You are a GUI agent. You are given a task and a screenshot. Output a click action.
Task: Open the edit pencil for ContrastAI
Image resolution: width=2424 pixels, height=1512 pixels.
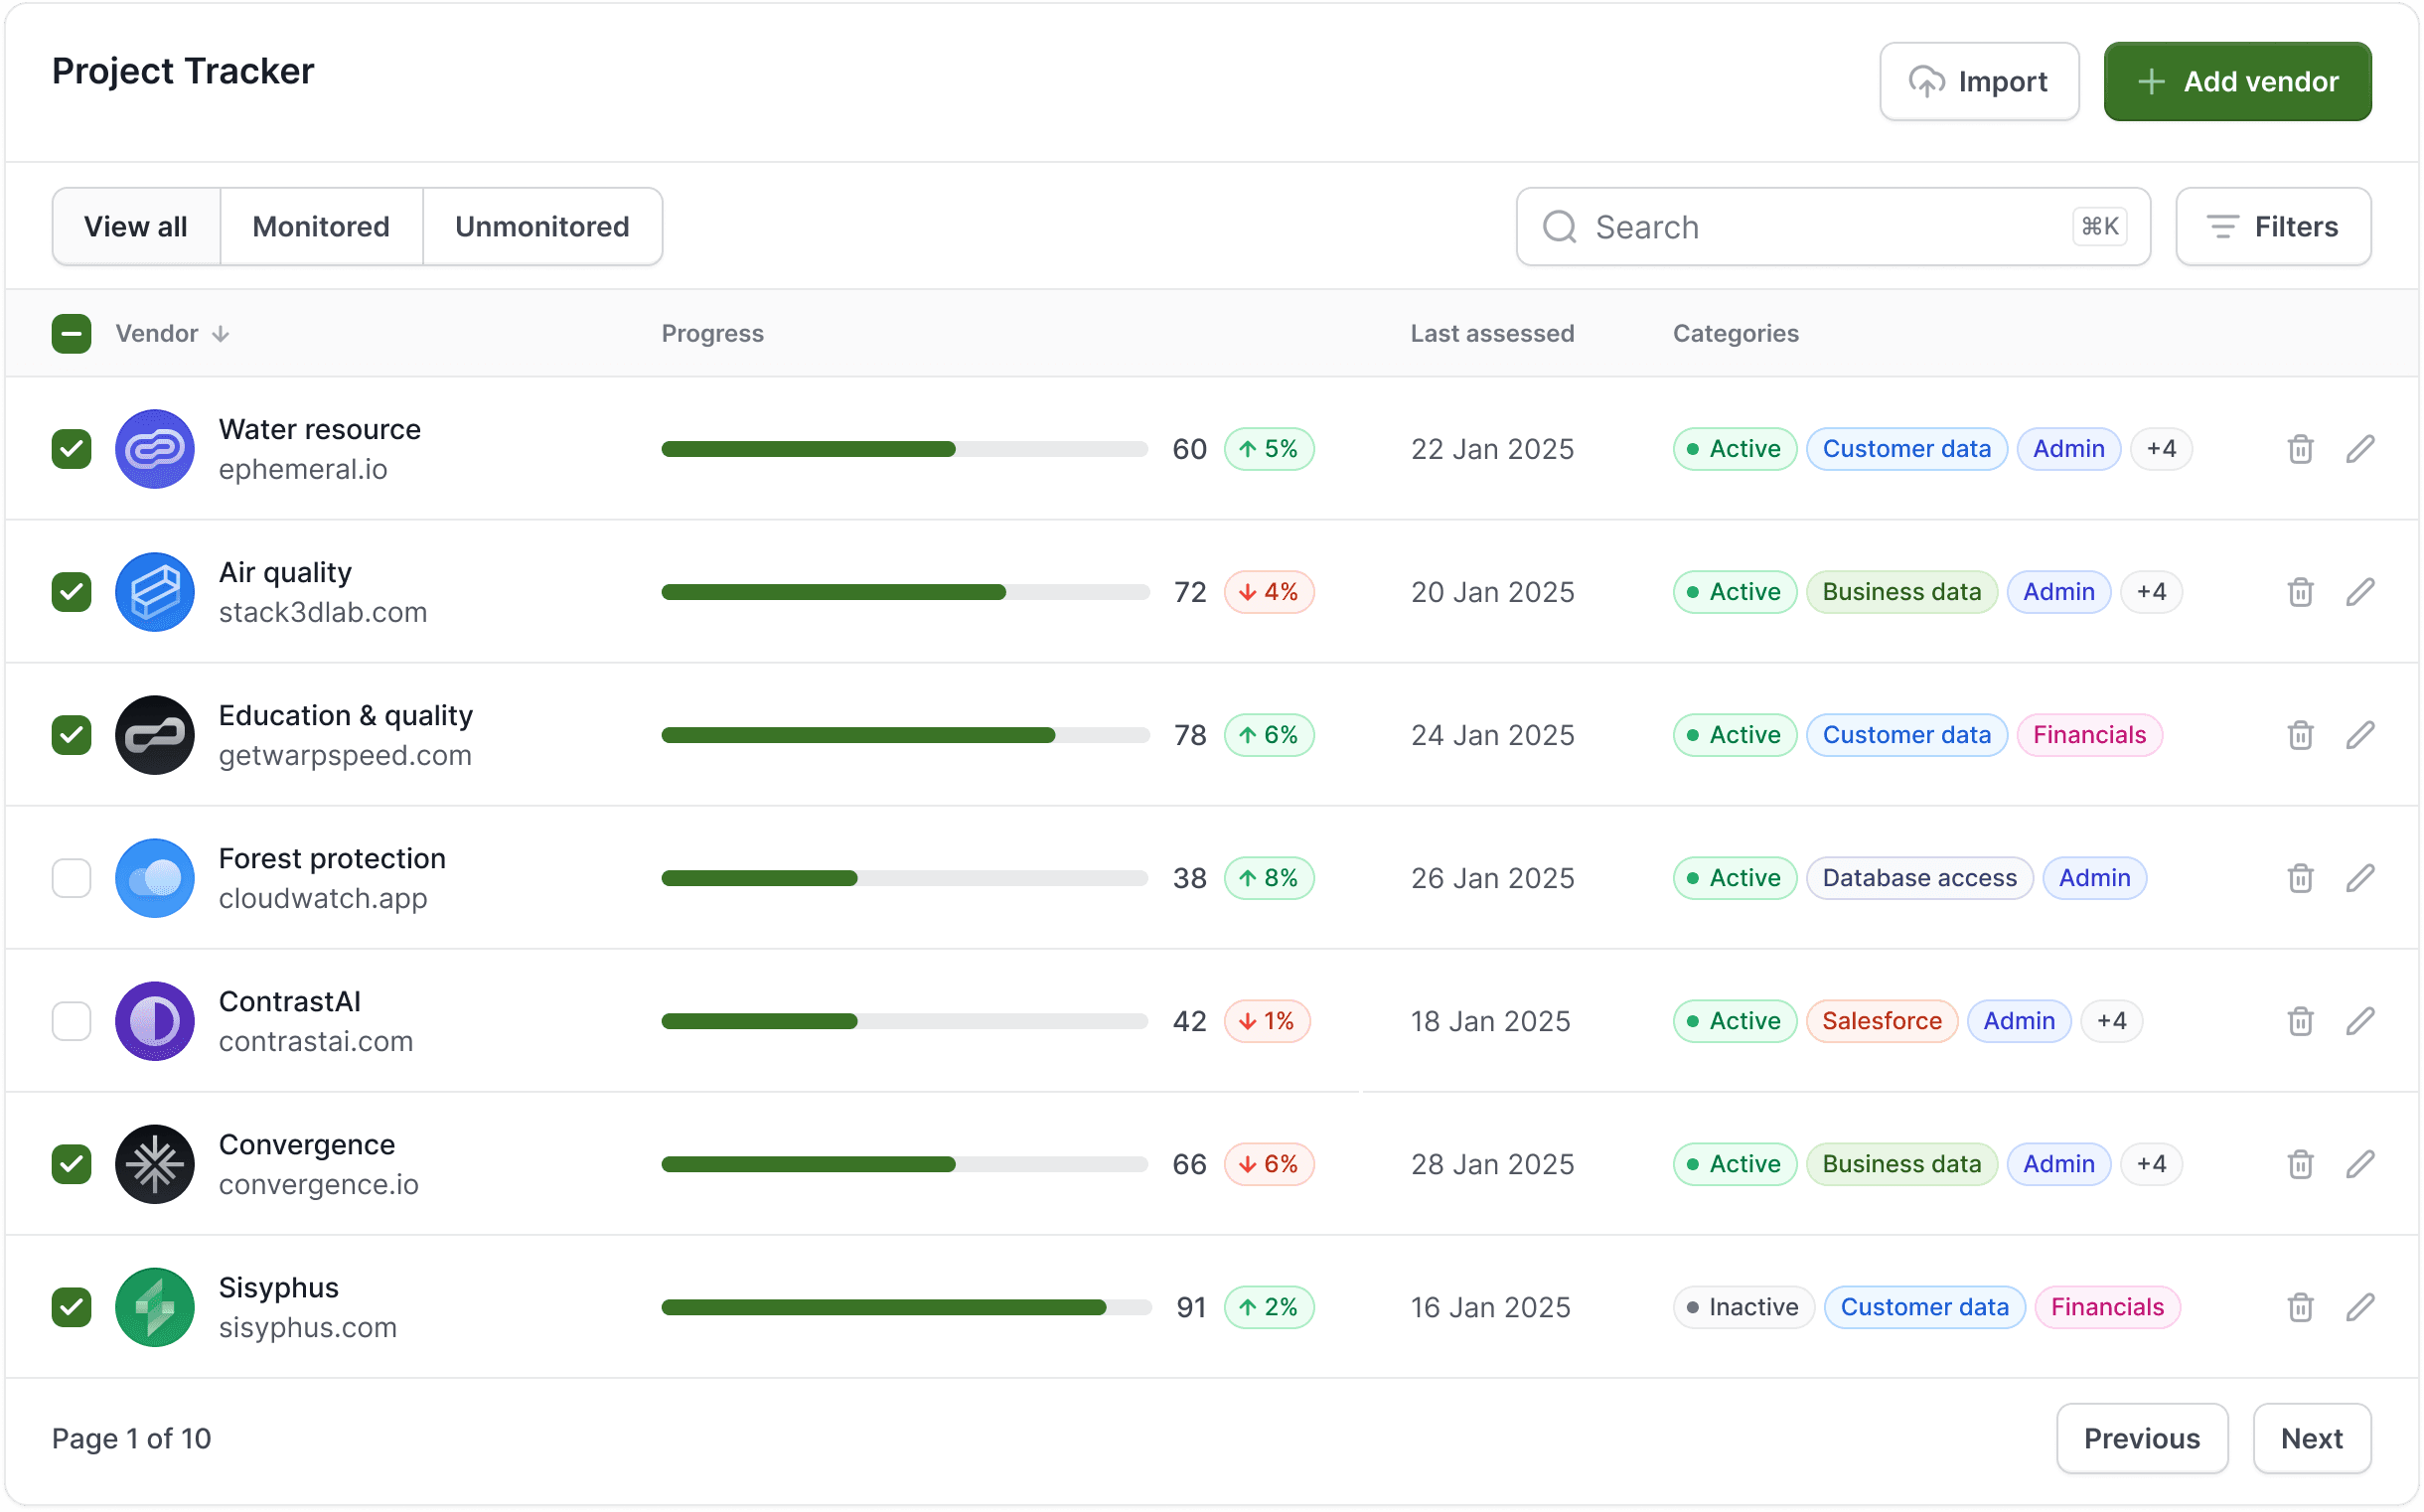[2360, 1021]
